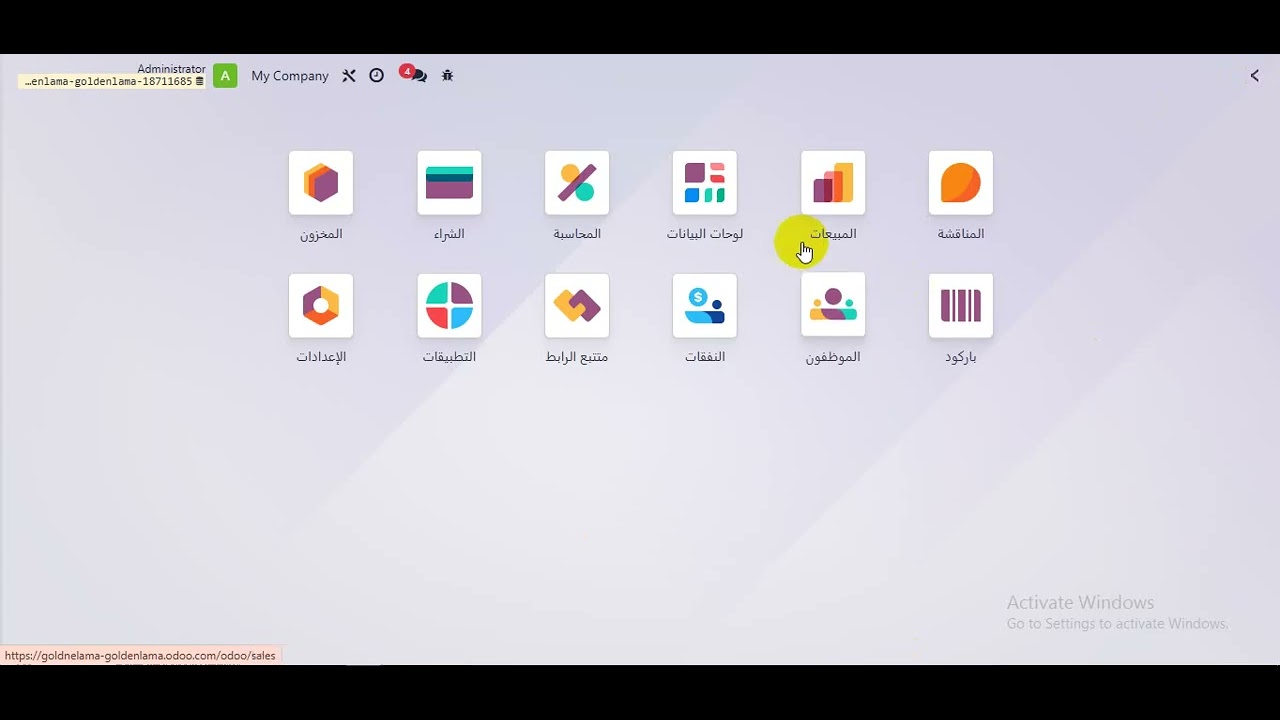Open the Discuss (المناقشة) app icon
1280x720 pixels.
[961, 183]
